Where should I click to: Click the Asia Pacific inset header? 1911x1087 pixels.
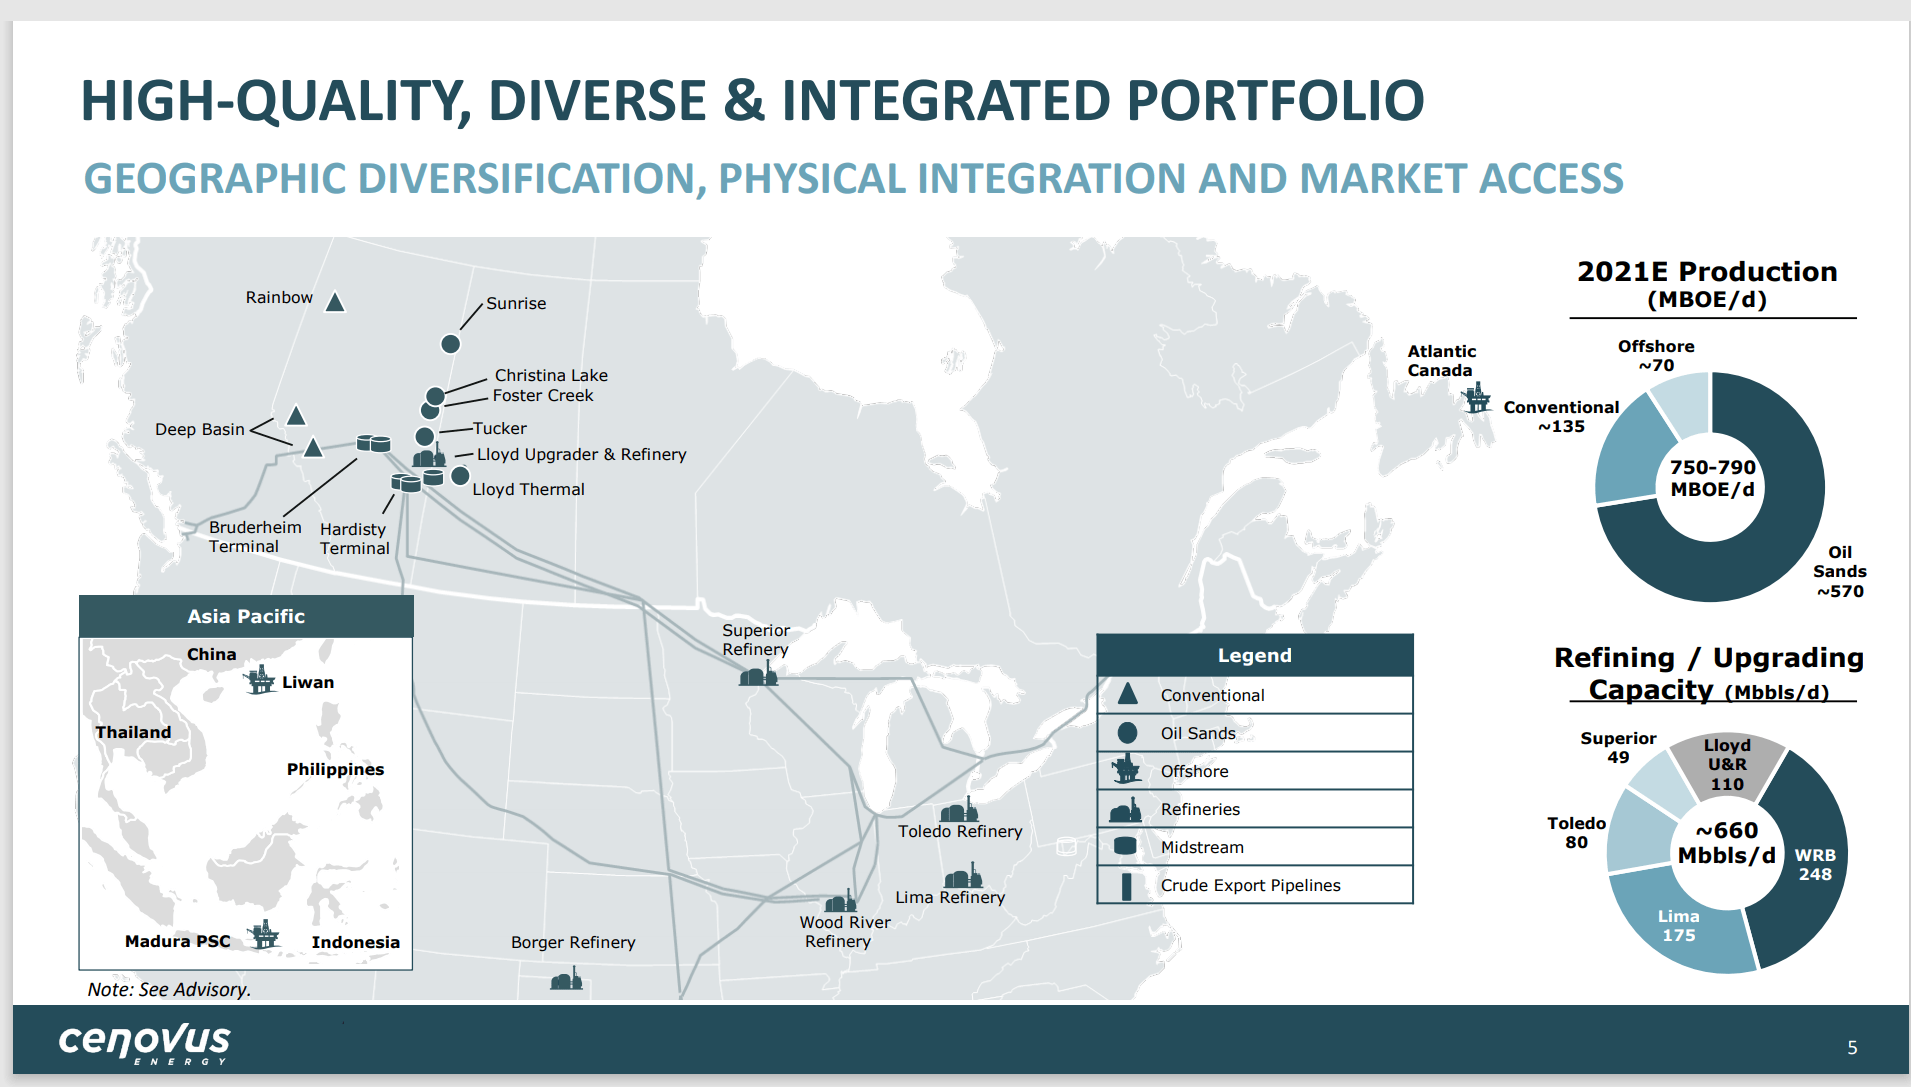pos(246,617)
